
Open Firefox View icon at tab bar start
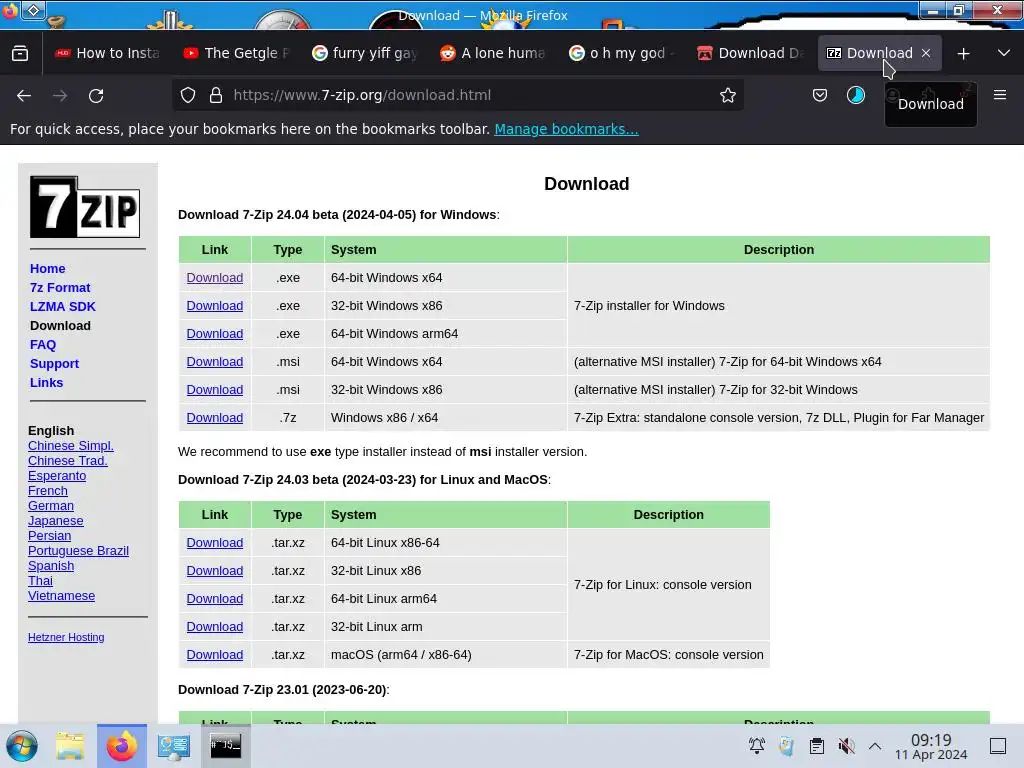pos(20,53)
